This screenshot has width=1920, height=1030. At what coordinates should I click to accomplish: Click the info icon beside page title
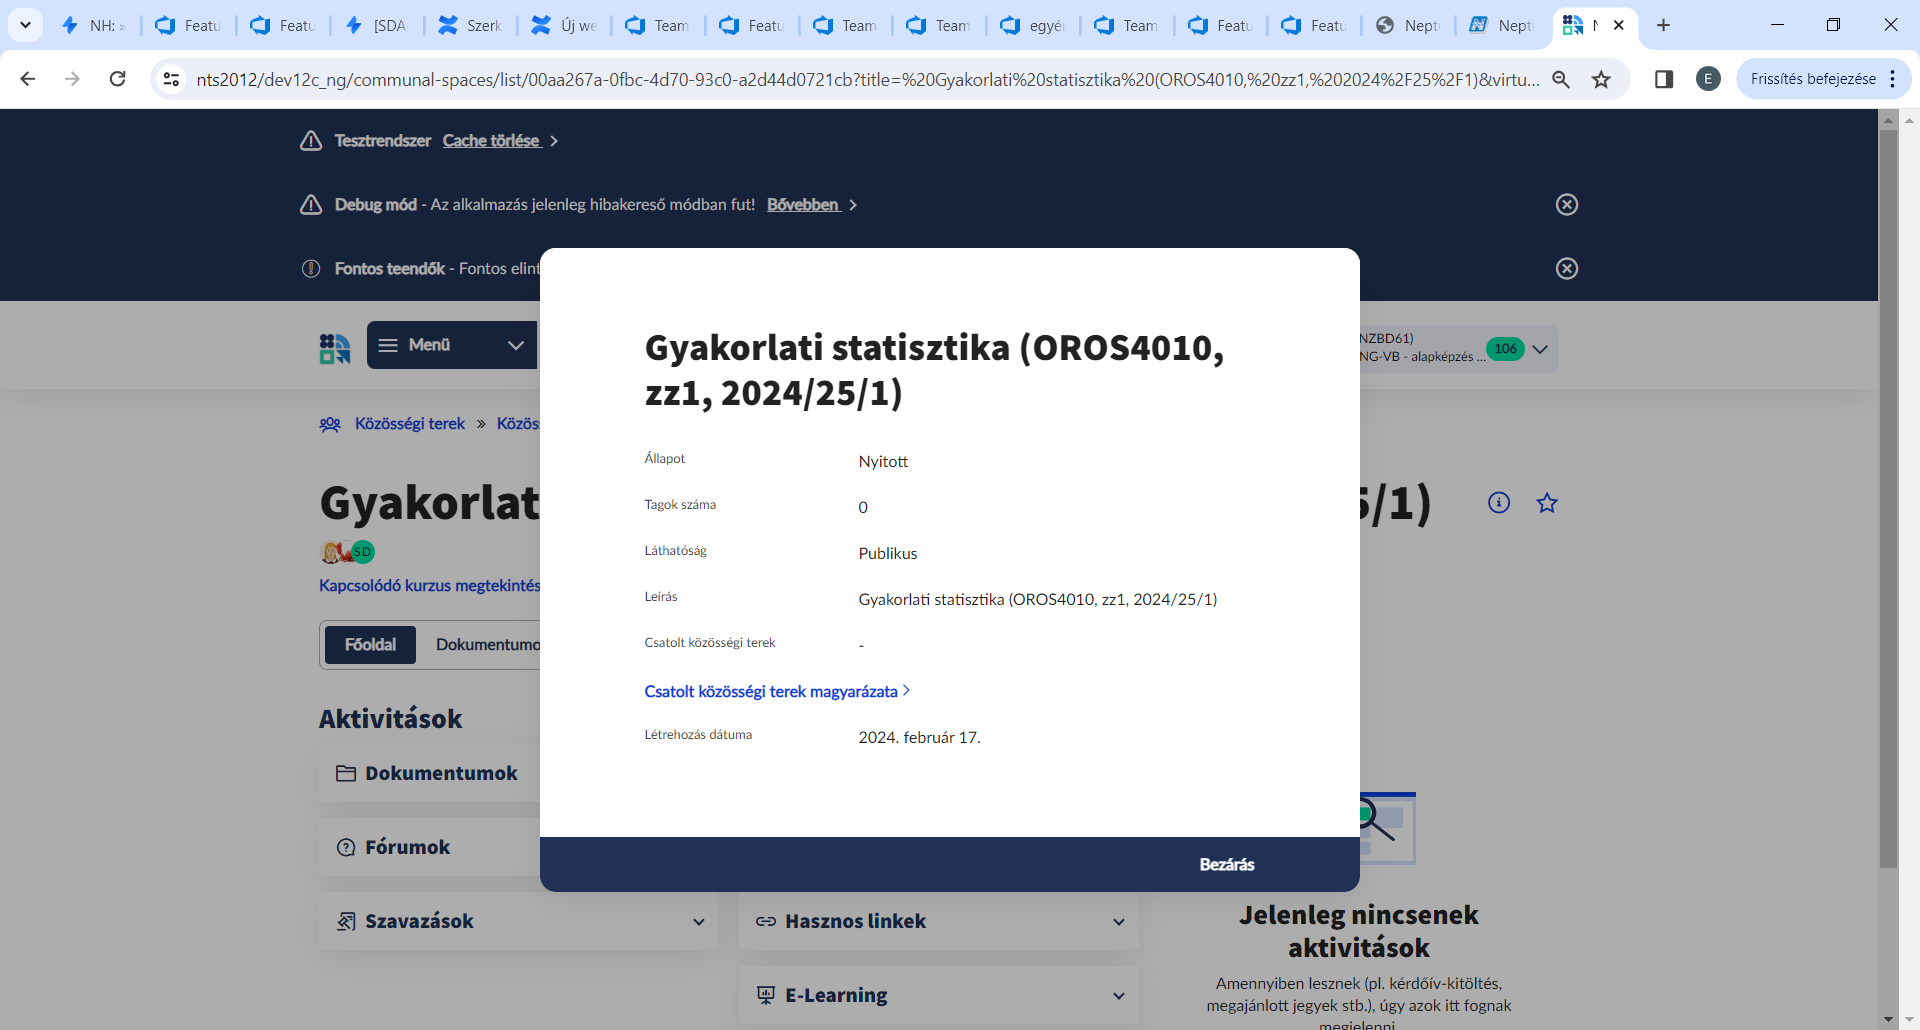point(1498,503)
